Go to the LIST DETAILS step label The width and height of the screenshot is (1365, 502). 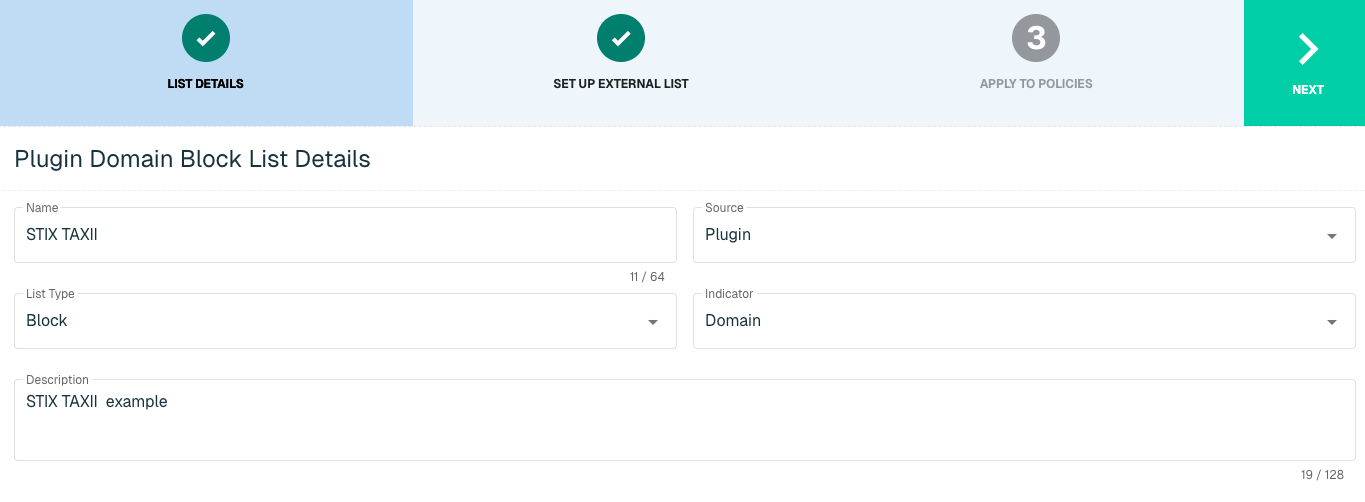coord(206,84)
